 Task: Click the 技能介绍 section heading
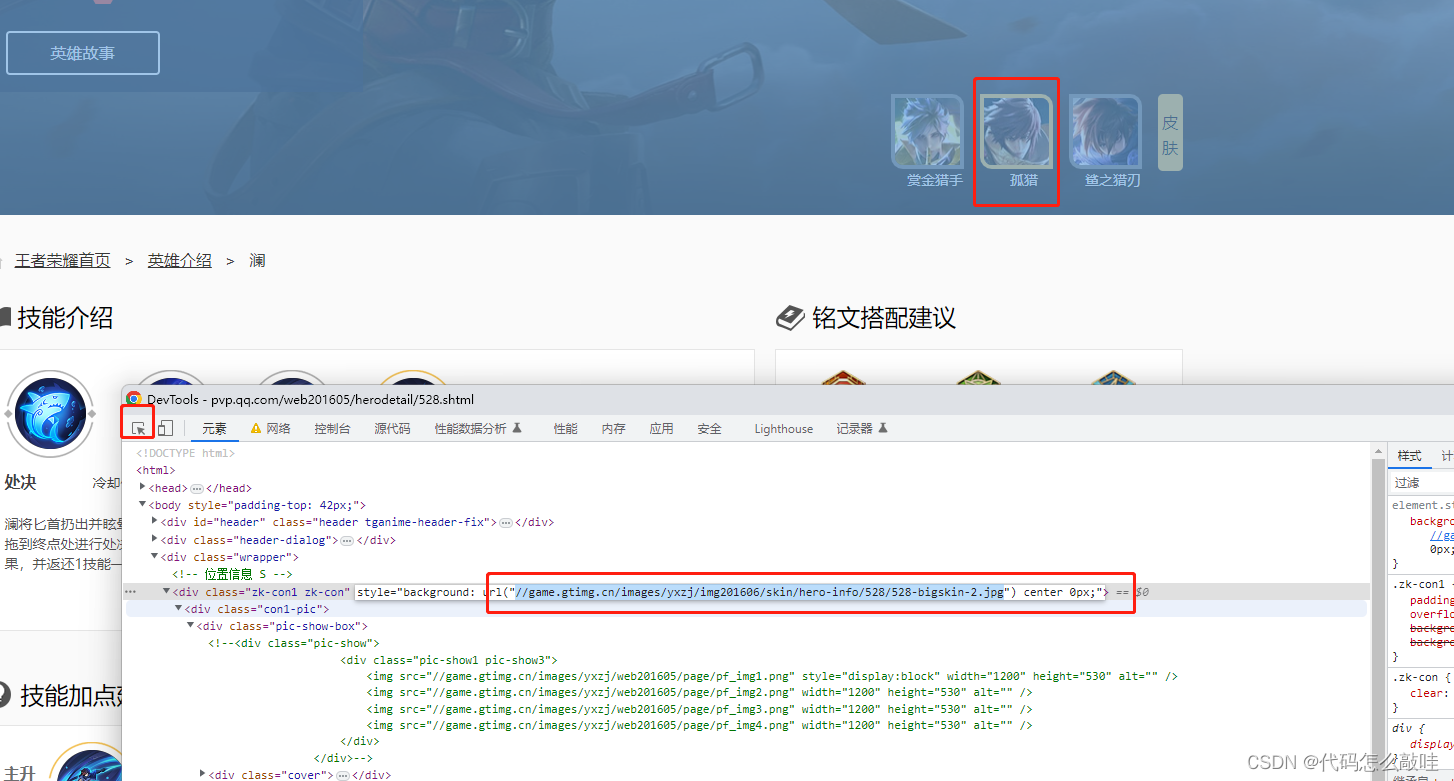tap(65, 318)
